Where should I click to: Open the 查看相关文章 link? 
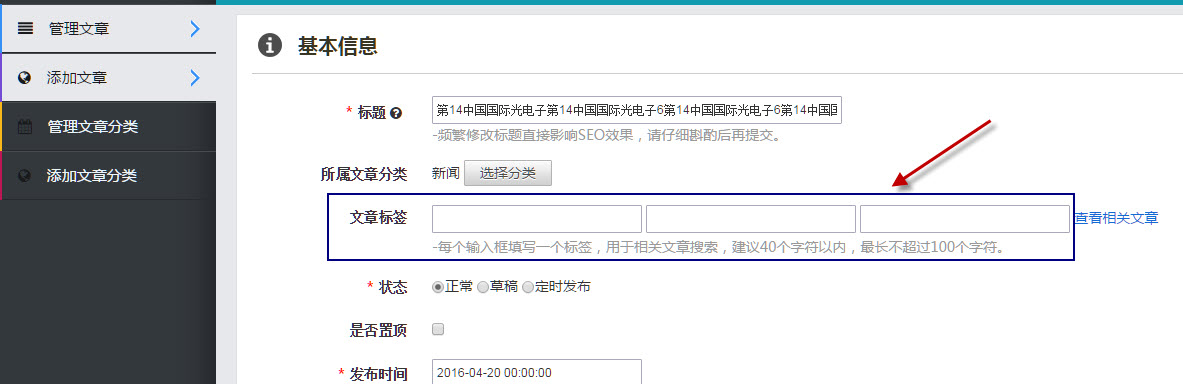1117,219
